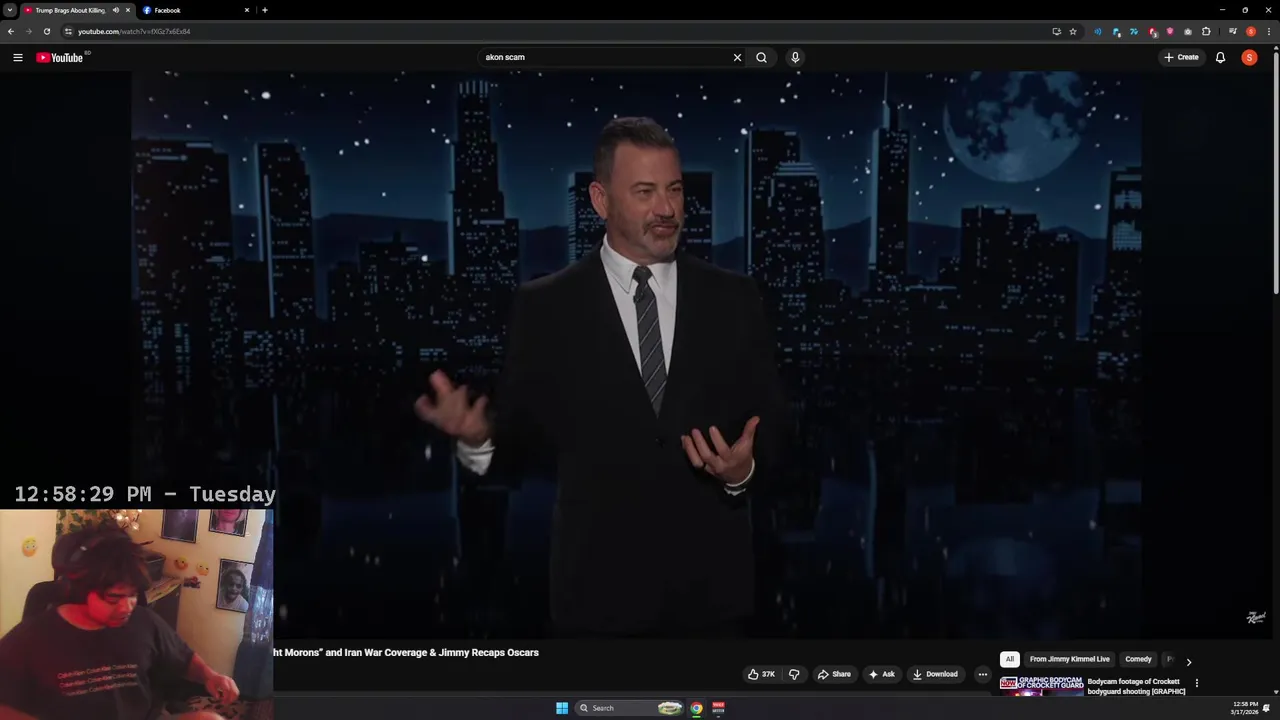Viewport: 1280px width, 720px height.
Task: Download the video
Action: (x=935, y=674)
